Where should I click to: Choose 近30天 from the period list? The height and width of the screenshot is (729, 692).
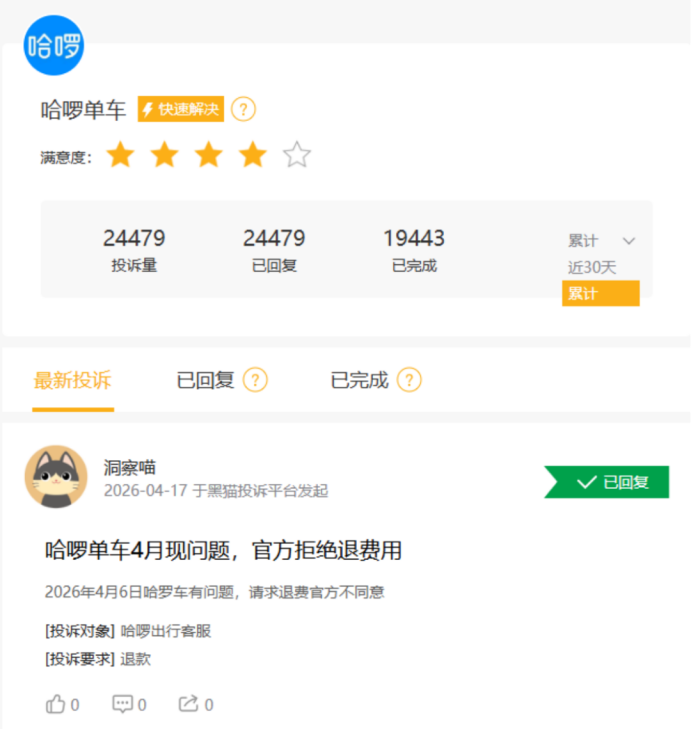[x=592, y=267]
